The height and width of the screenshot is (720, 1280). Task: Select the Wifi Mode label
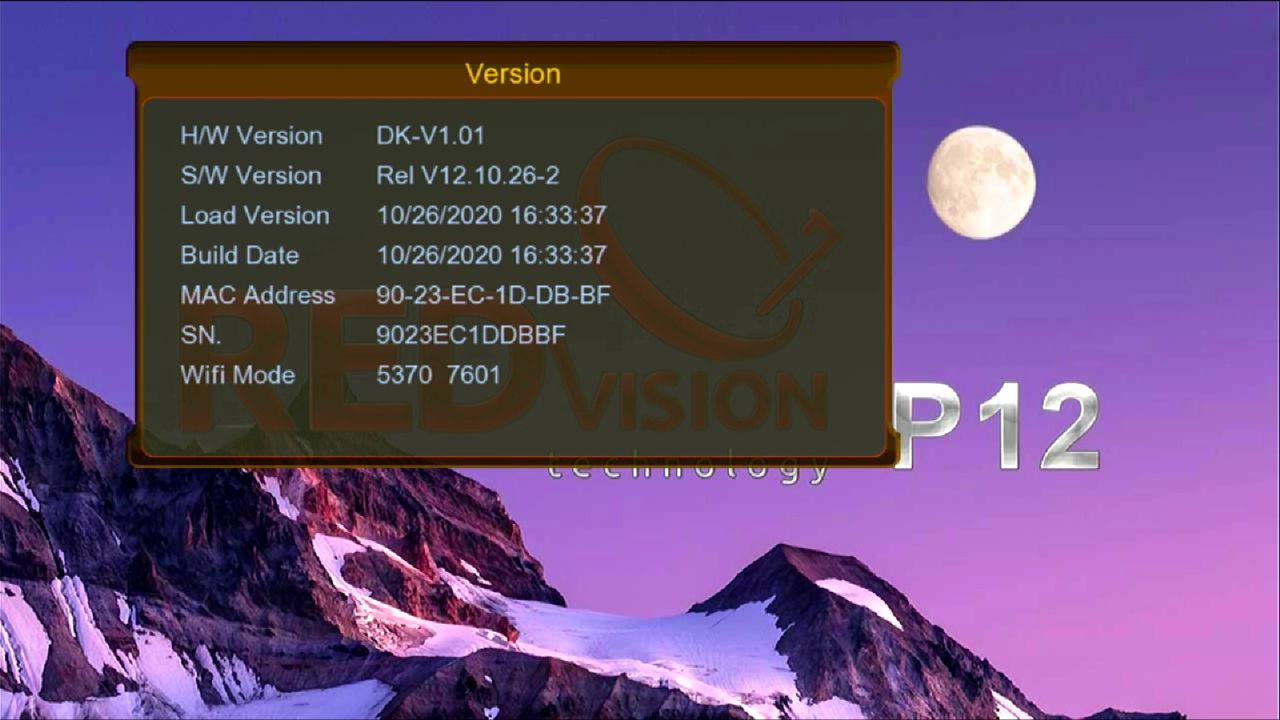pyautogui.click(x=237, y=376)
